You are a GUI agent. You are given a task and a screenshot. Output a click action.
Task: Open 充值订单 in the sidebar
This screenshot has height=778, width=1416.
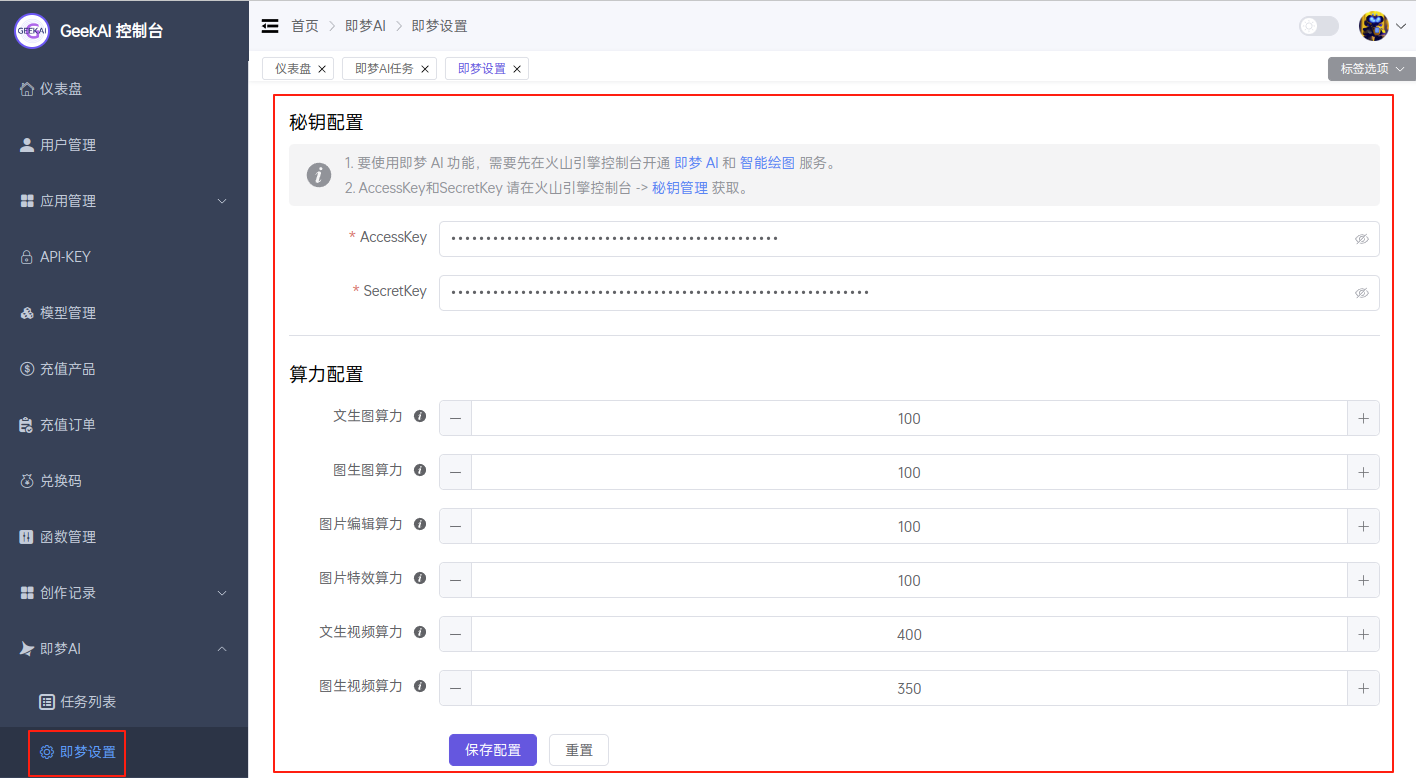coord(124,425)
